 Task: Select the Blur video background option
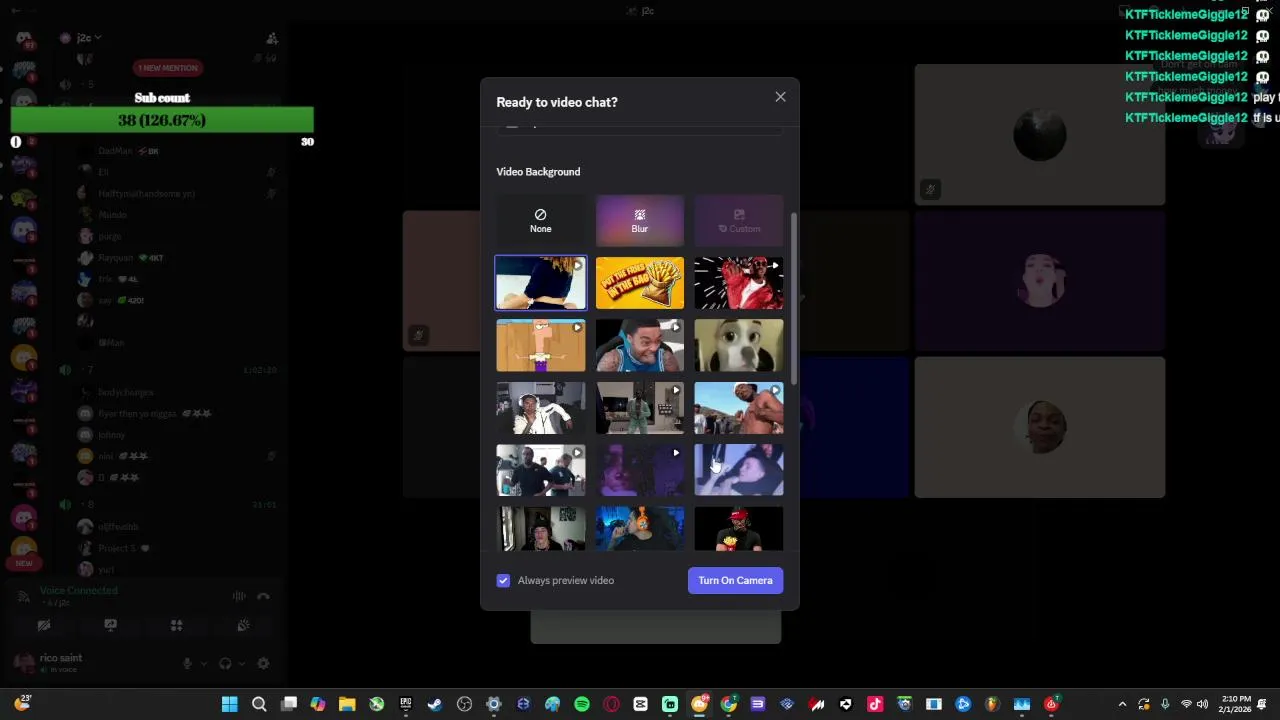[640, 220]
